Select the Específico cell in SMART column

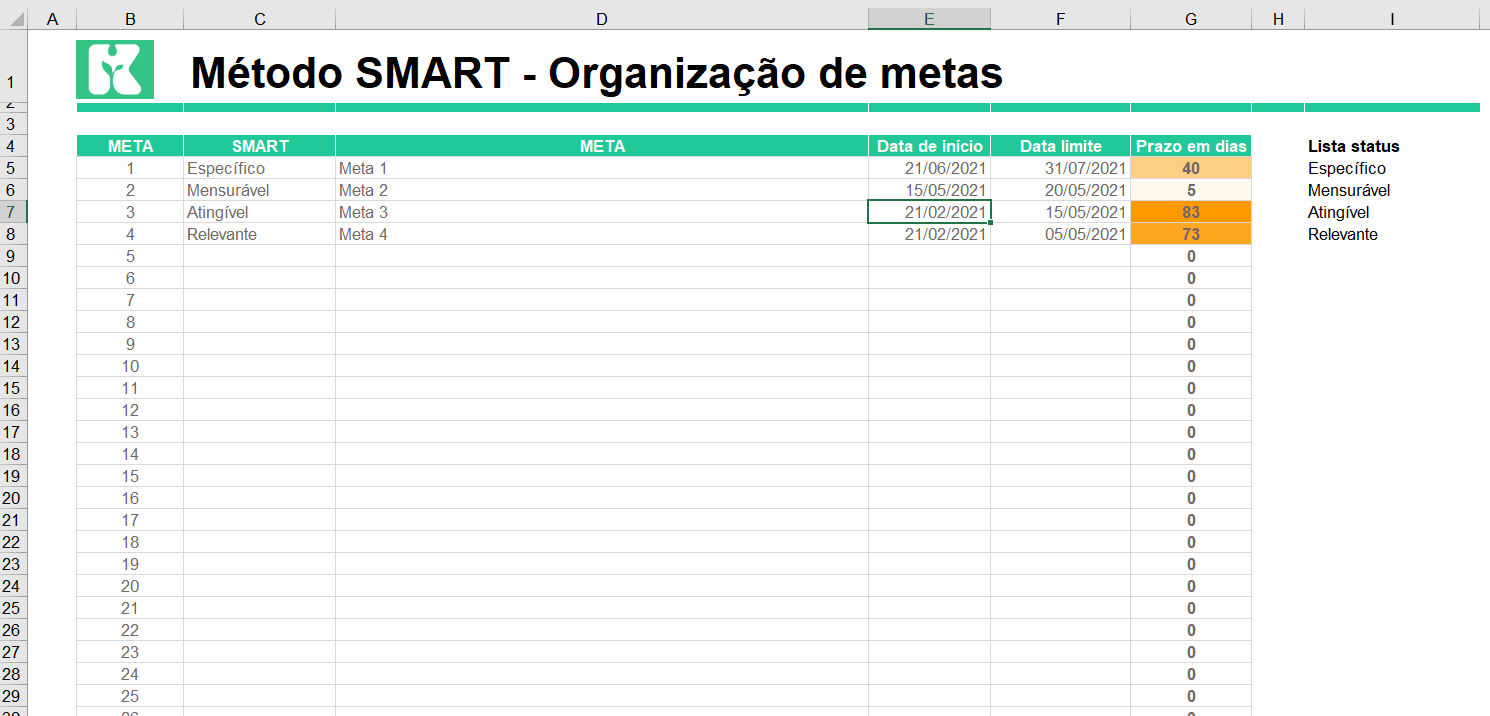259,168
